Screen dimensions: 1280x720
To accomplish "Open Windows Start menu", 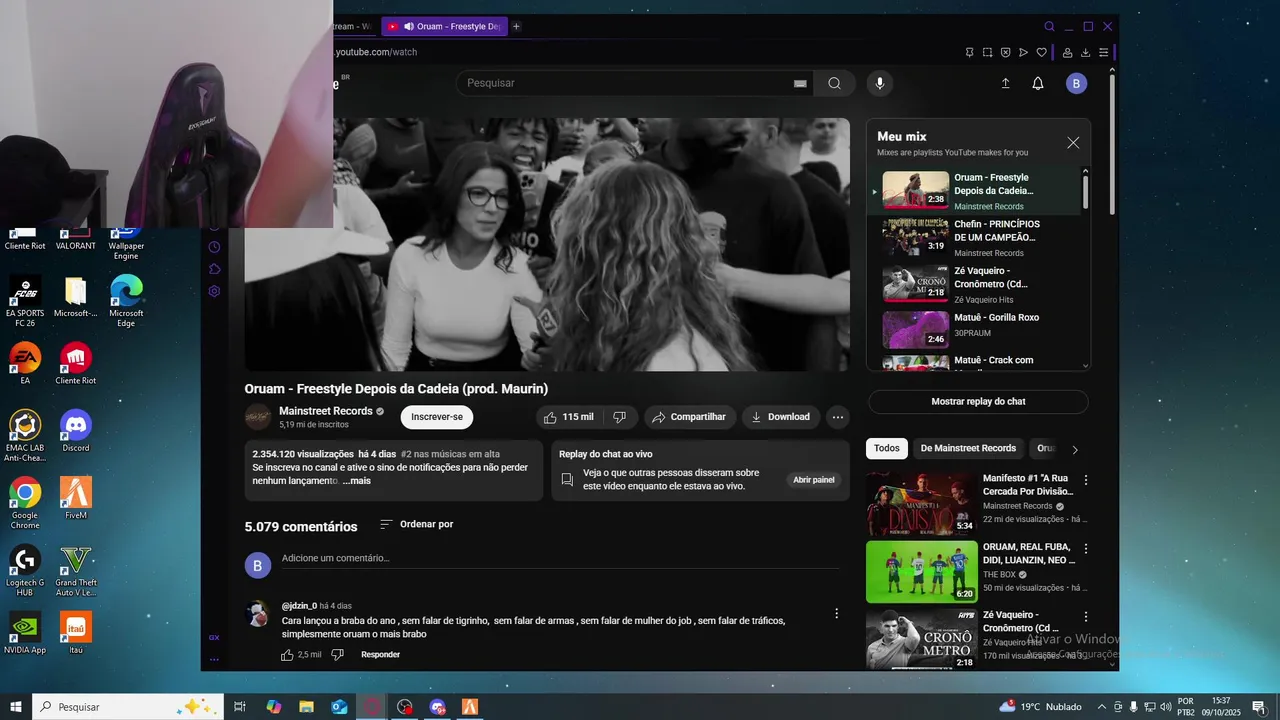I will coord(16,707).
